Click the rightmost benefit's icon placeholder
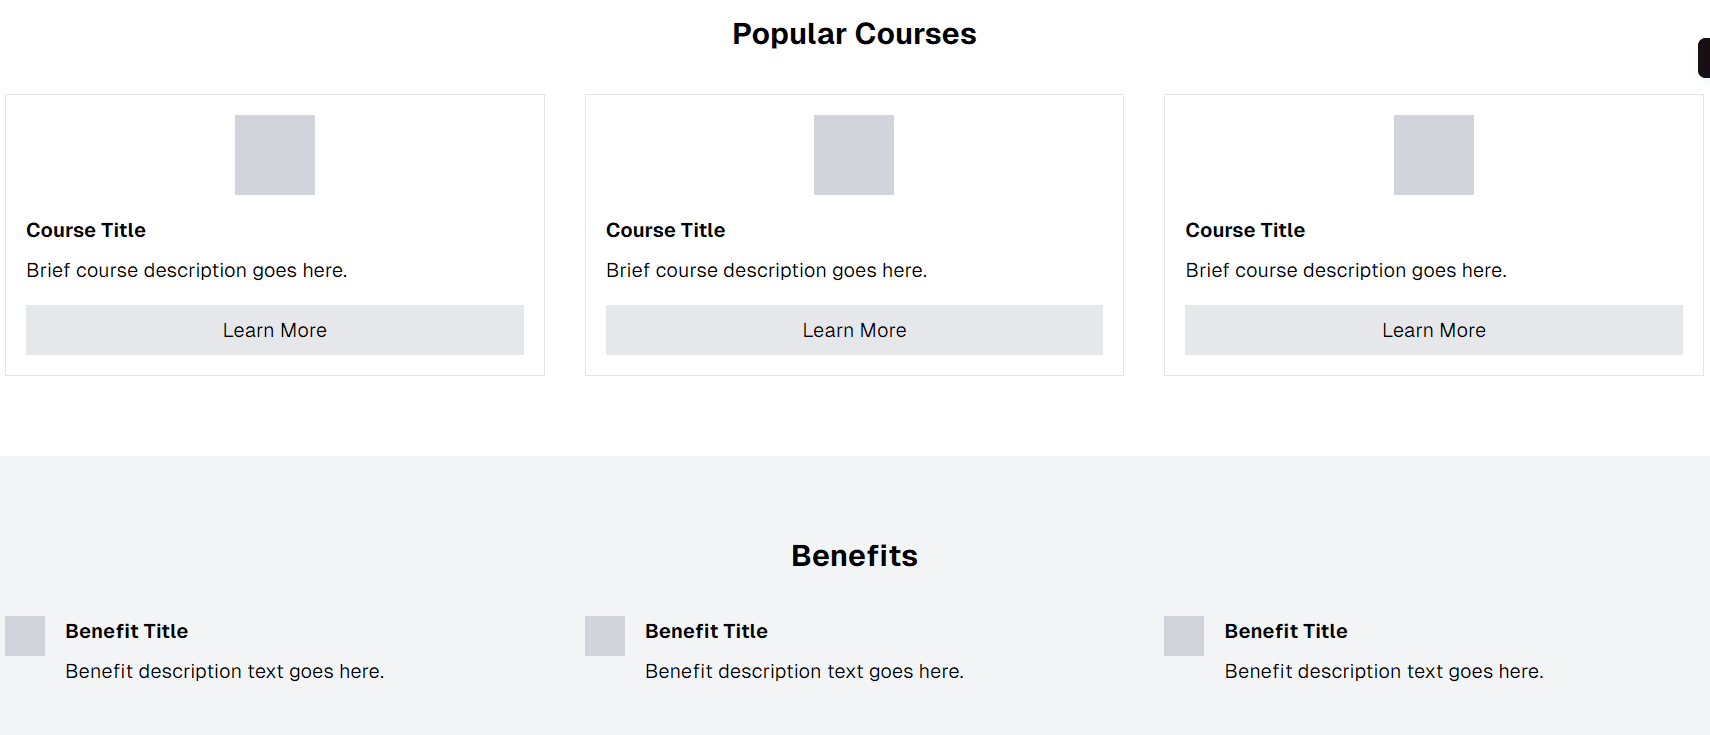The width and height of the screenshot is (1710, 735). 1184,636
